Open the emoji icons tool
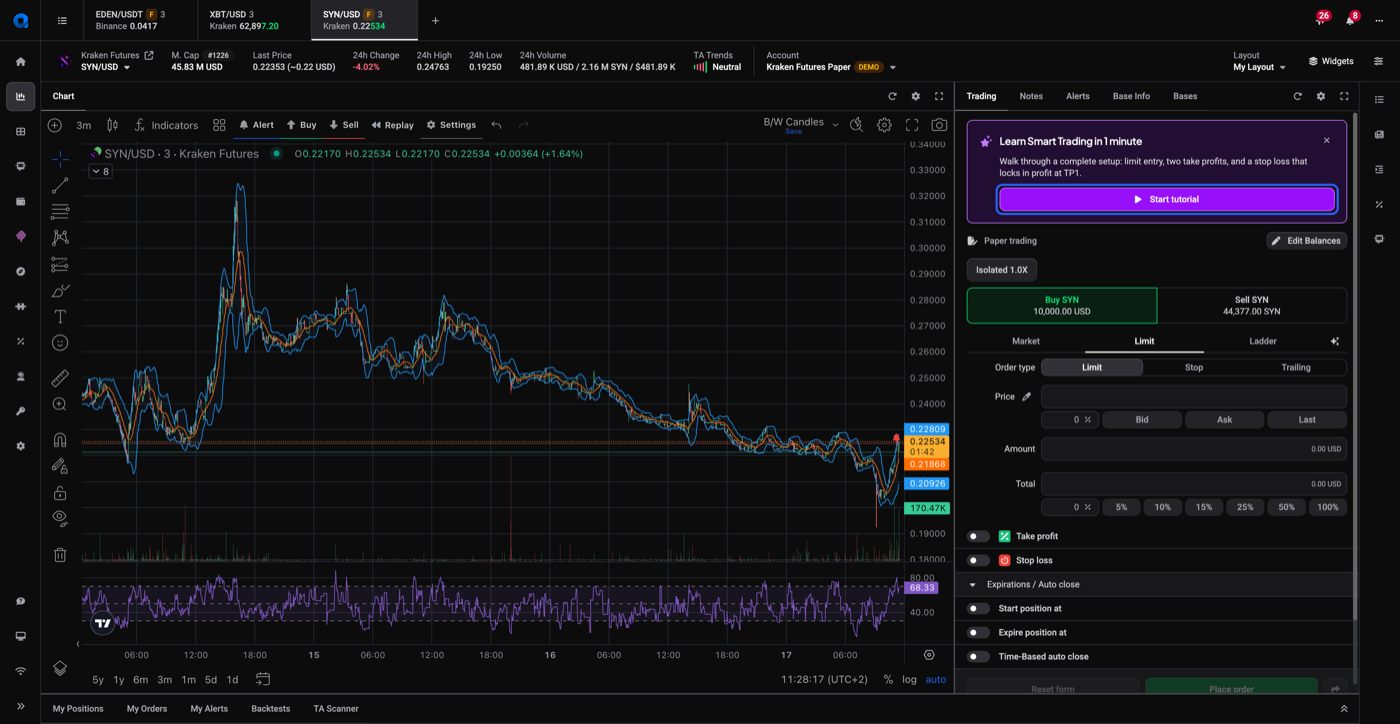 point(60,343)
